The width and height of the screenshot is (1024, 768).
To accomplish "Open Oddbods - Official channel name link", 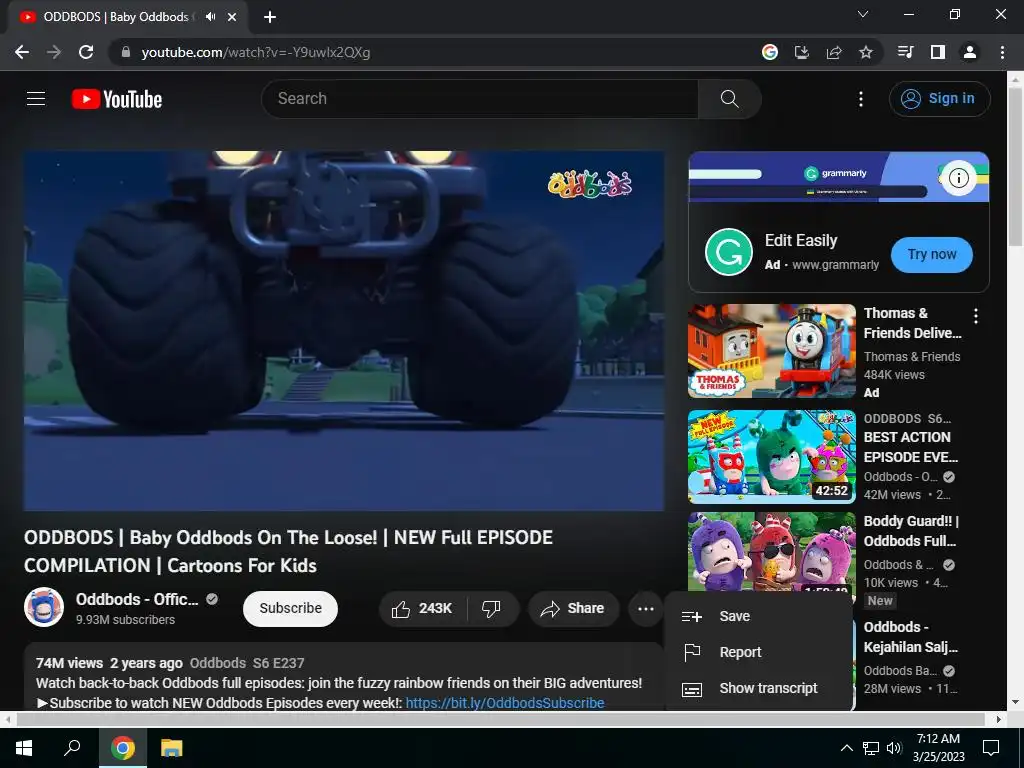I will pos(136,600).
